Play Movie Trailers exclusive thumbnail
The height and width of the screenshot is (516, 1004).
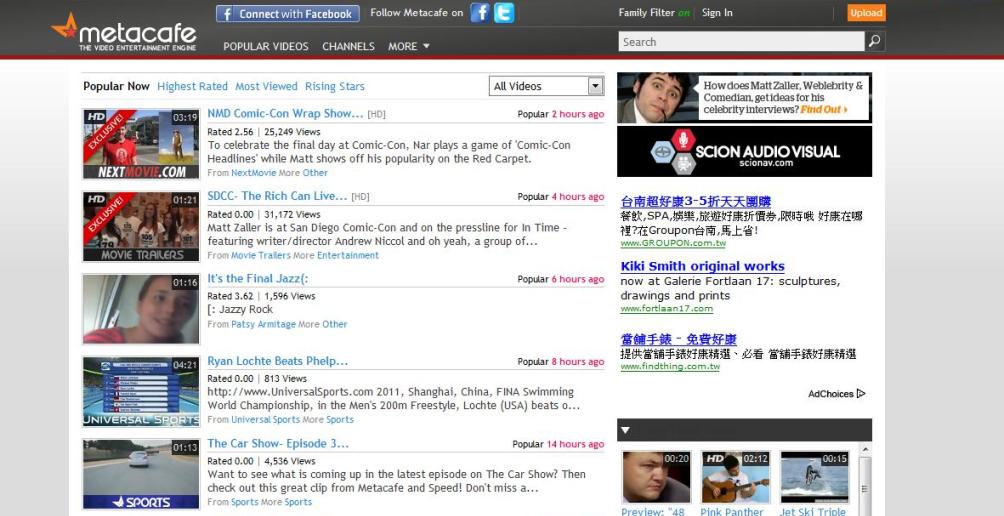click(141, 227)
